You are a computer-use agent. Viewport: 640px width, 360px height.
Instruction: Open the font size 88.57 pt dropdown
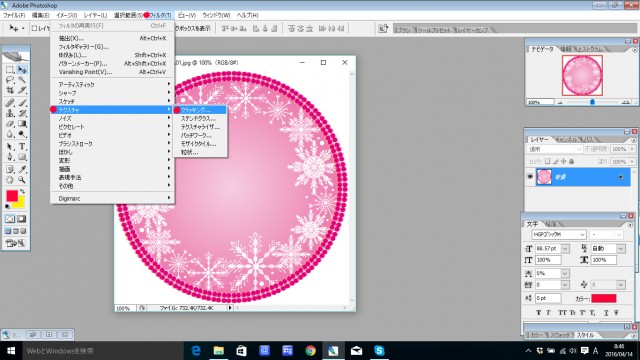(x=565, y=248)
